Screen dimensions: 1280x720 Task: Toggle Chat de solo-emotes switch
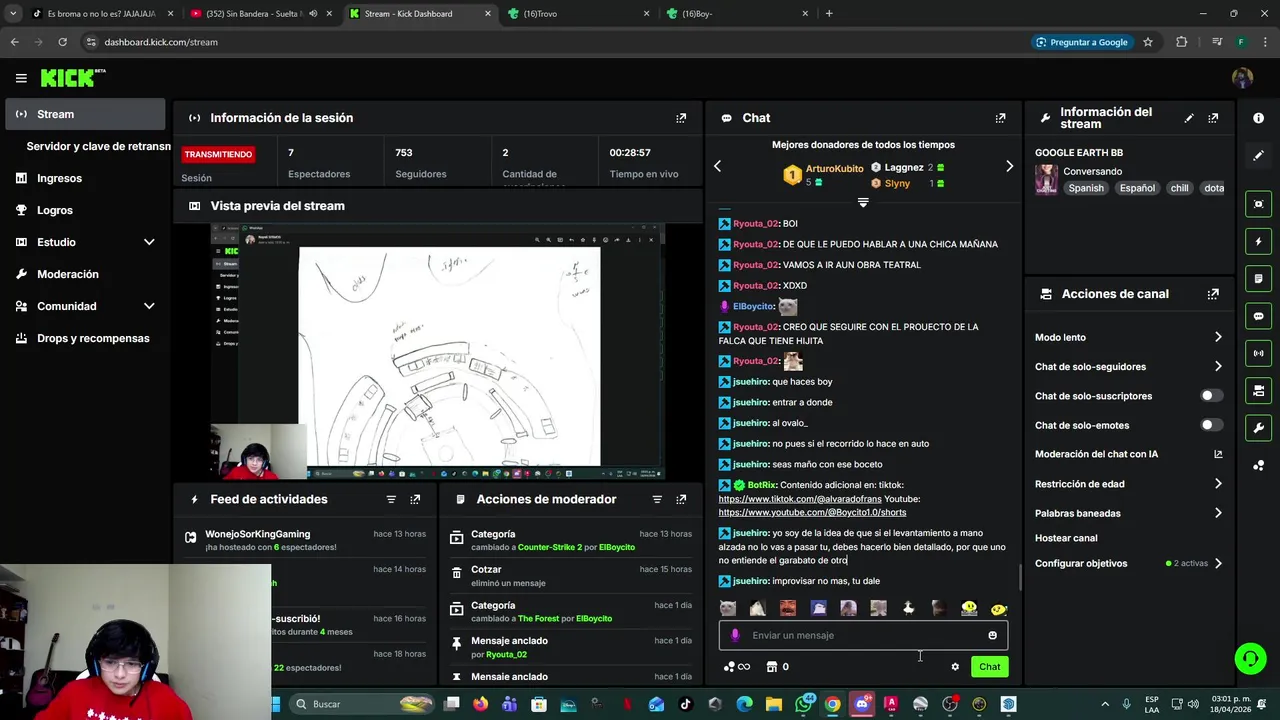tap(1211, 425)
